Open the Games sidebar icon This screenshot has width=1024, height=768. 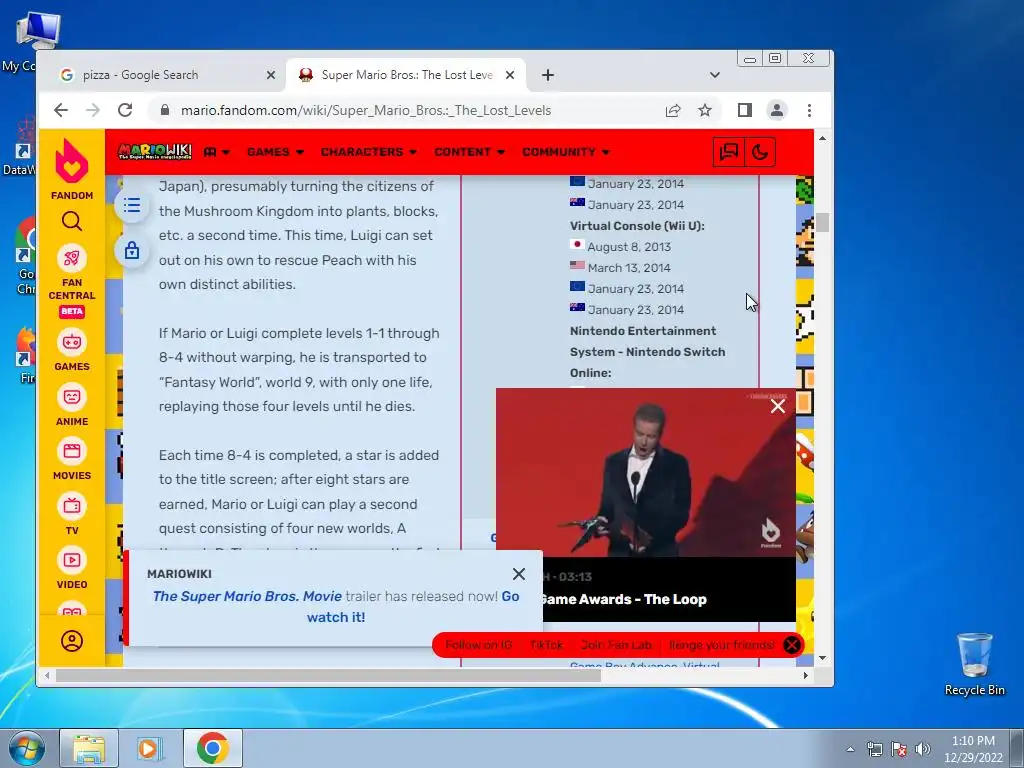72,342
